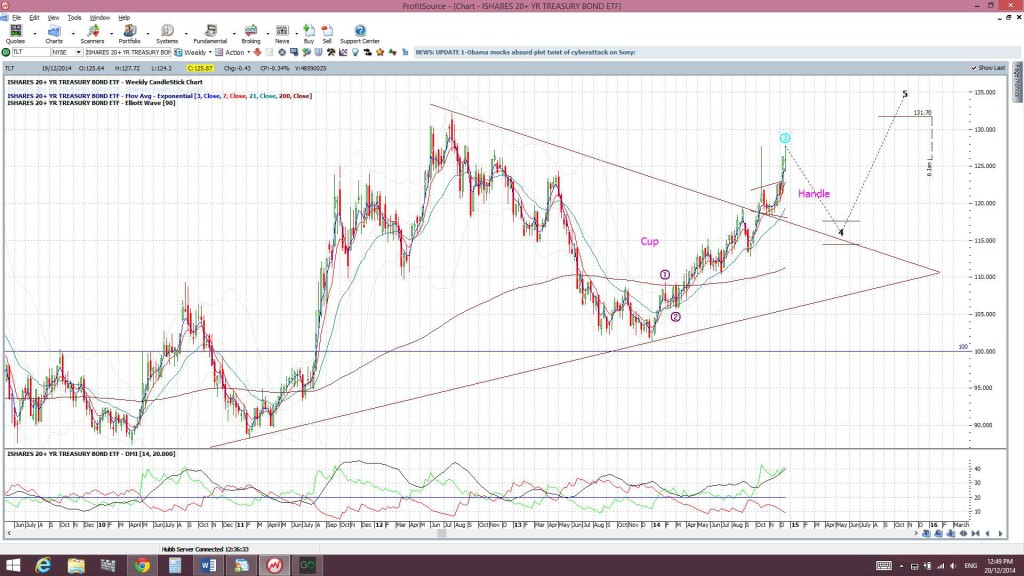This screenshot has width=1024, height=576.
Task: Open the Windows Start button
Action: click(12, 566)
